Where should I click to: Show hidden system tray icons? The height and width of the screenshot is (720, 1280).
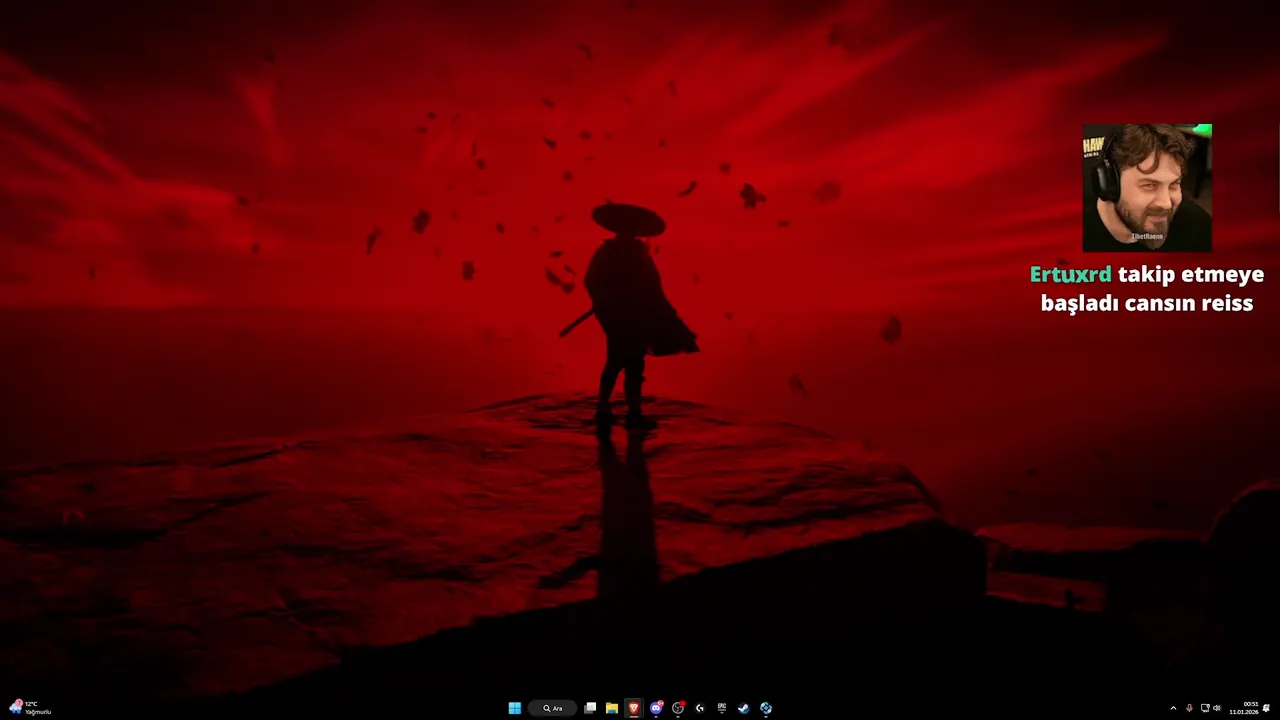point(1173,708)
